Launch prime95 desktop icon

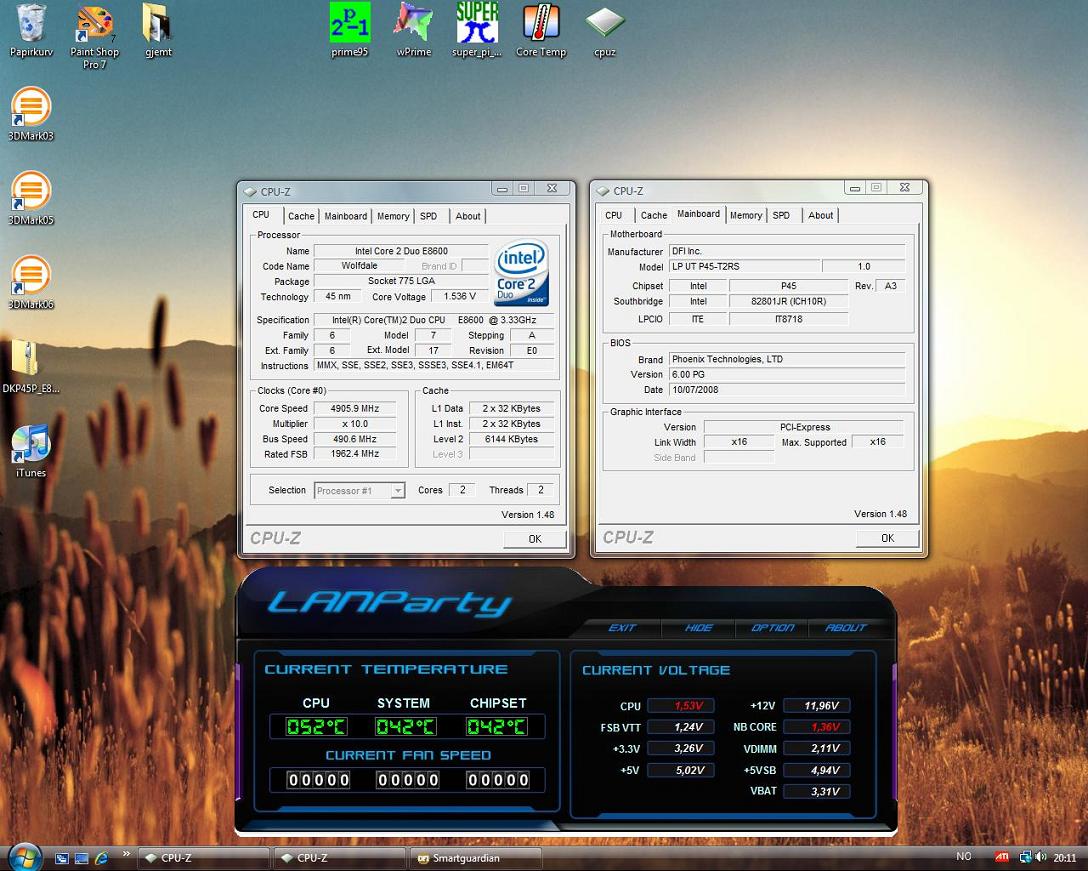[350, 31]
